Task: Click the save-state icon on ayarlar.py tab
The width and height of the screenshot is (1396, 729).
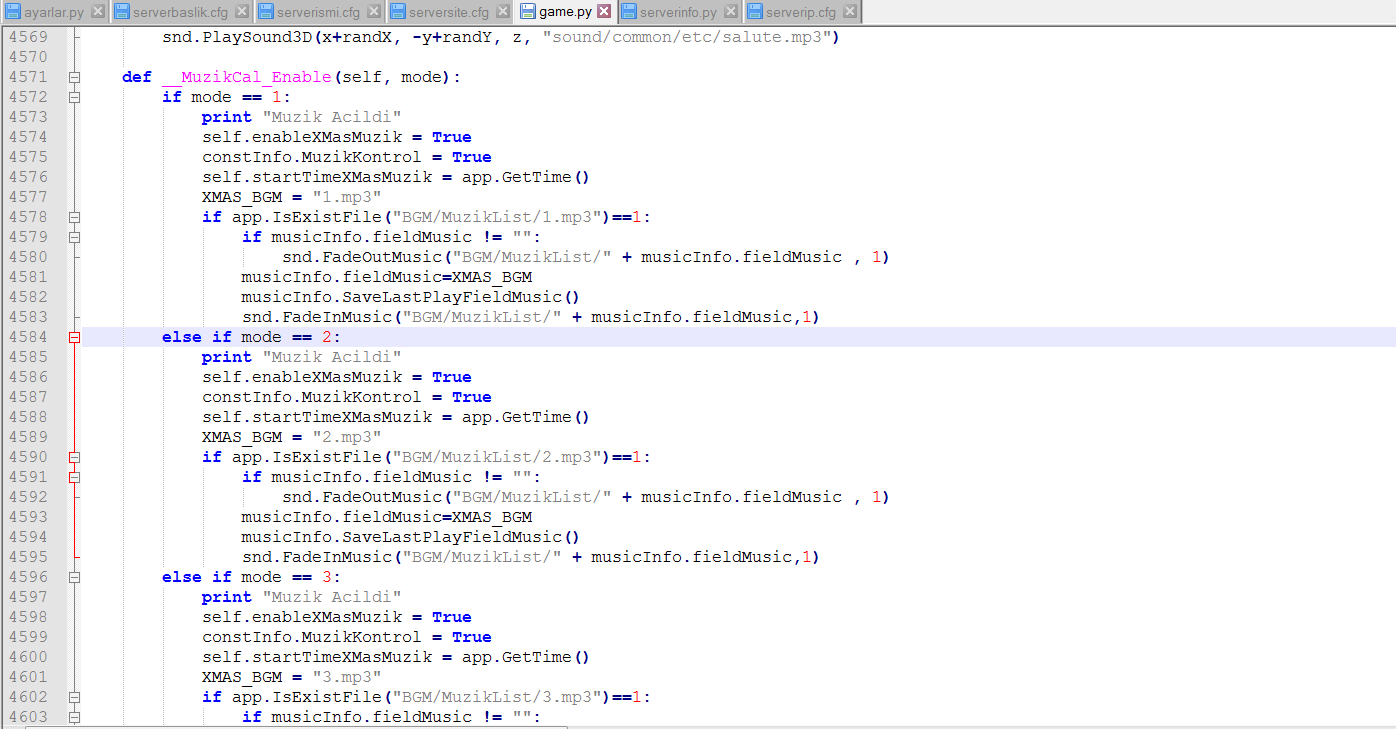Action: point(13,12)
